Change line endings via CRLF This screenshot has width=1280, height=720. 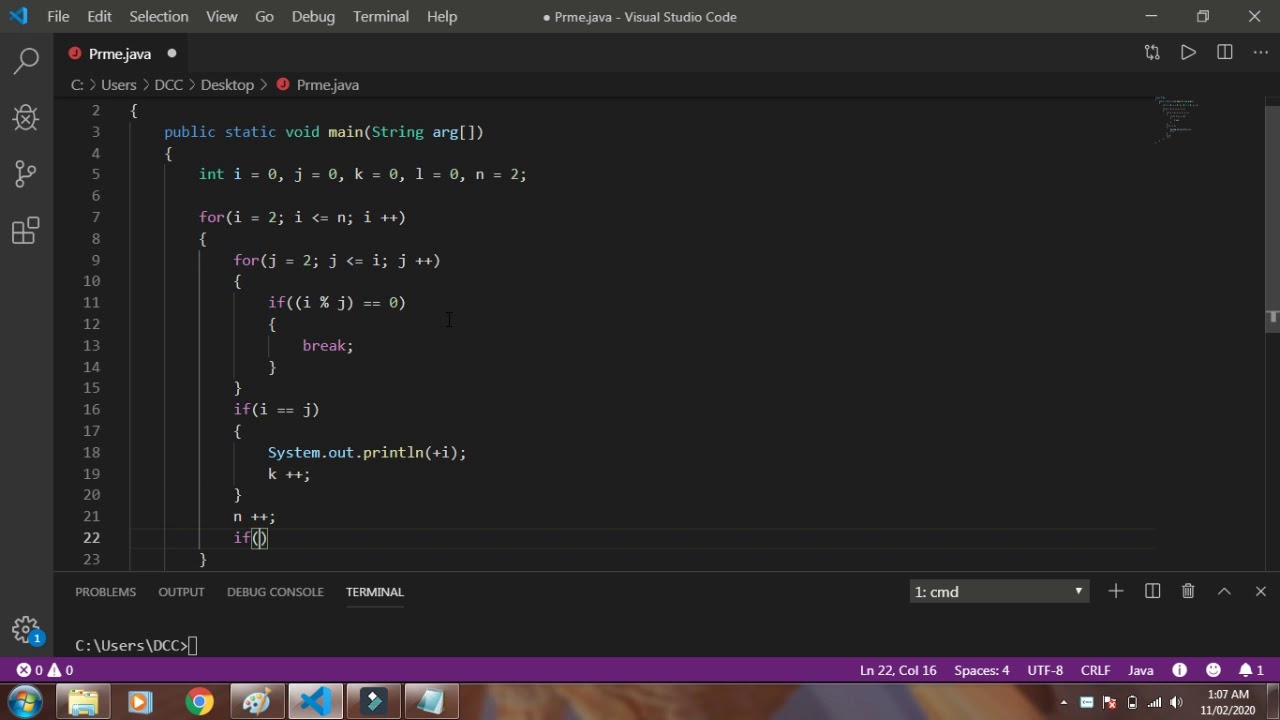pyautogui.click(x=1095, y=670)
